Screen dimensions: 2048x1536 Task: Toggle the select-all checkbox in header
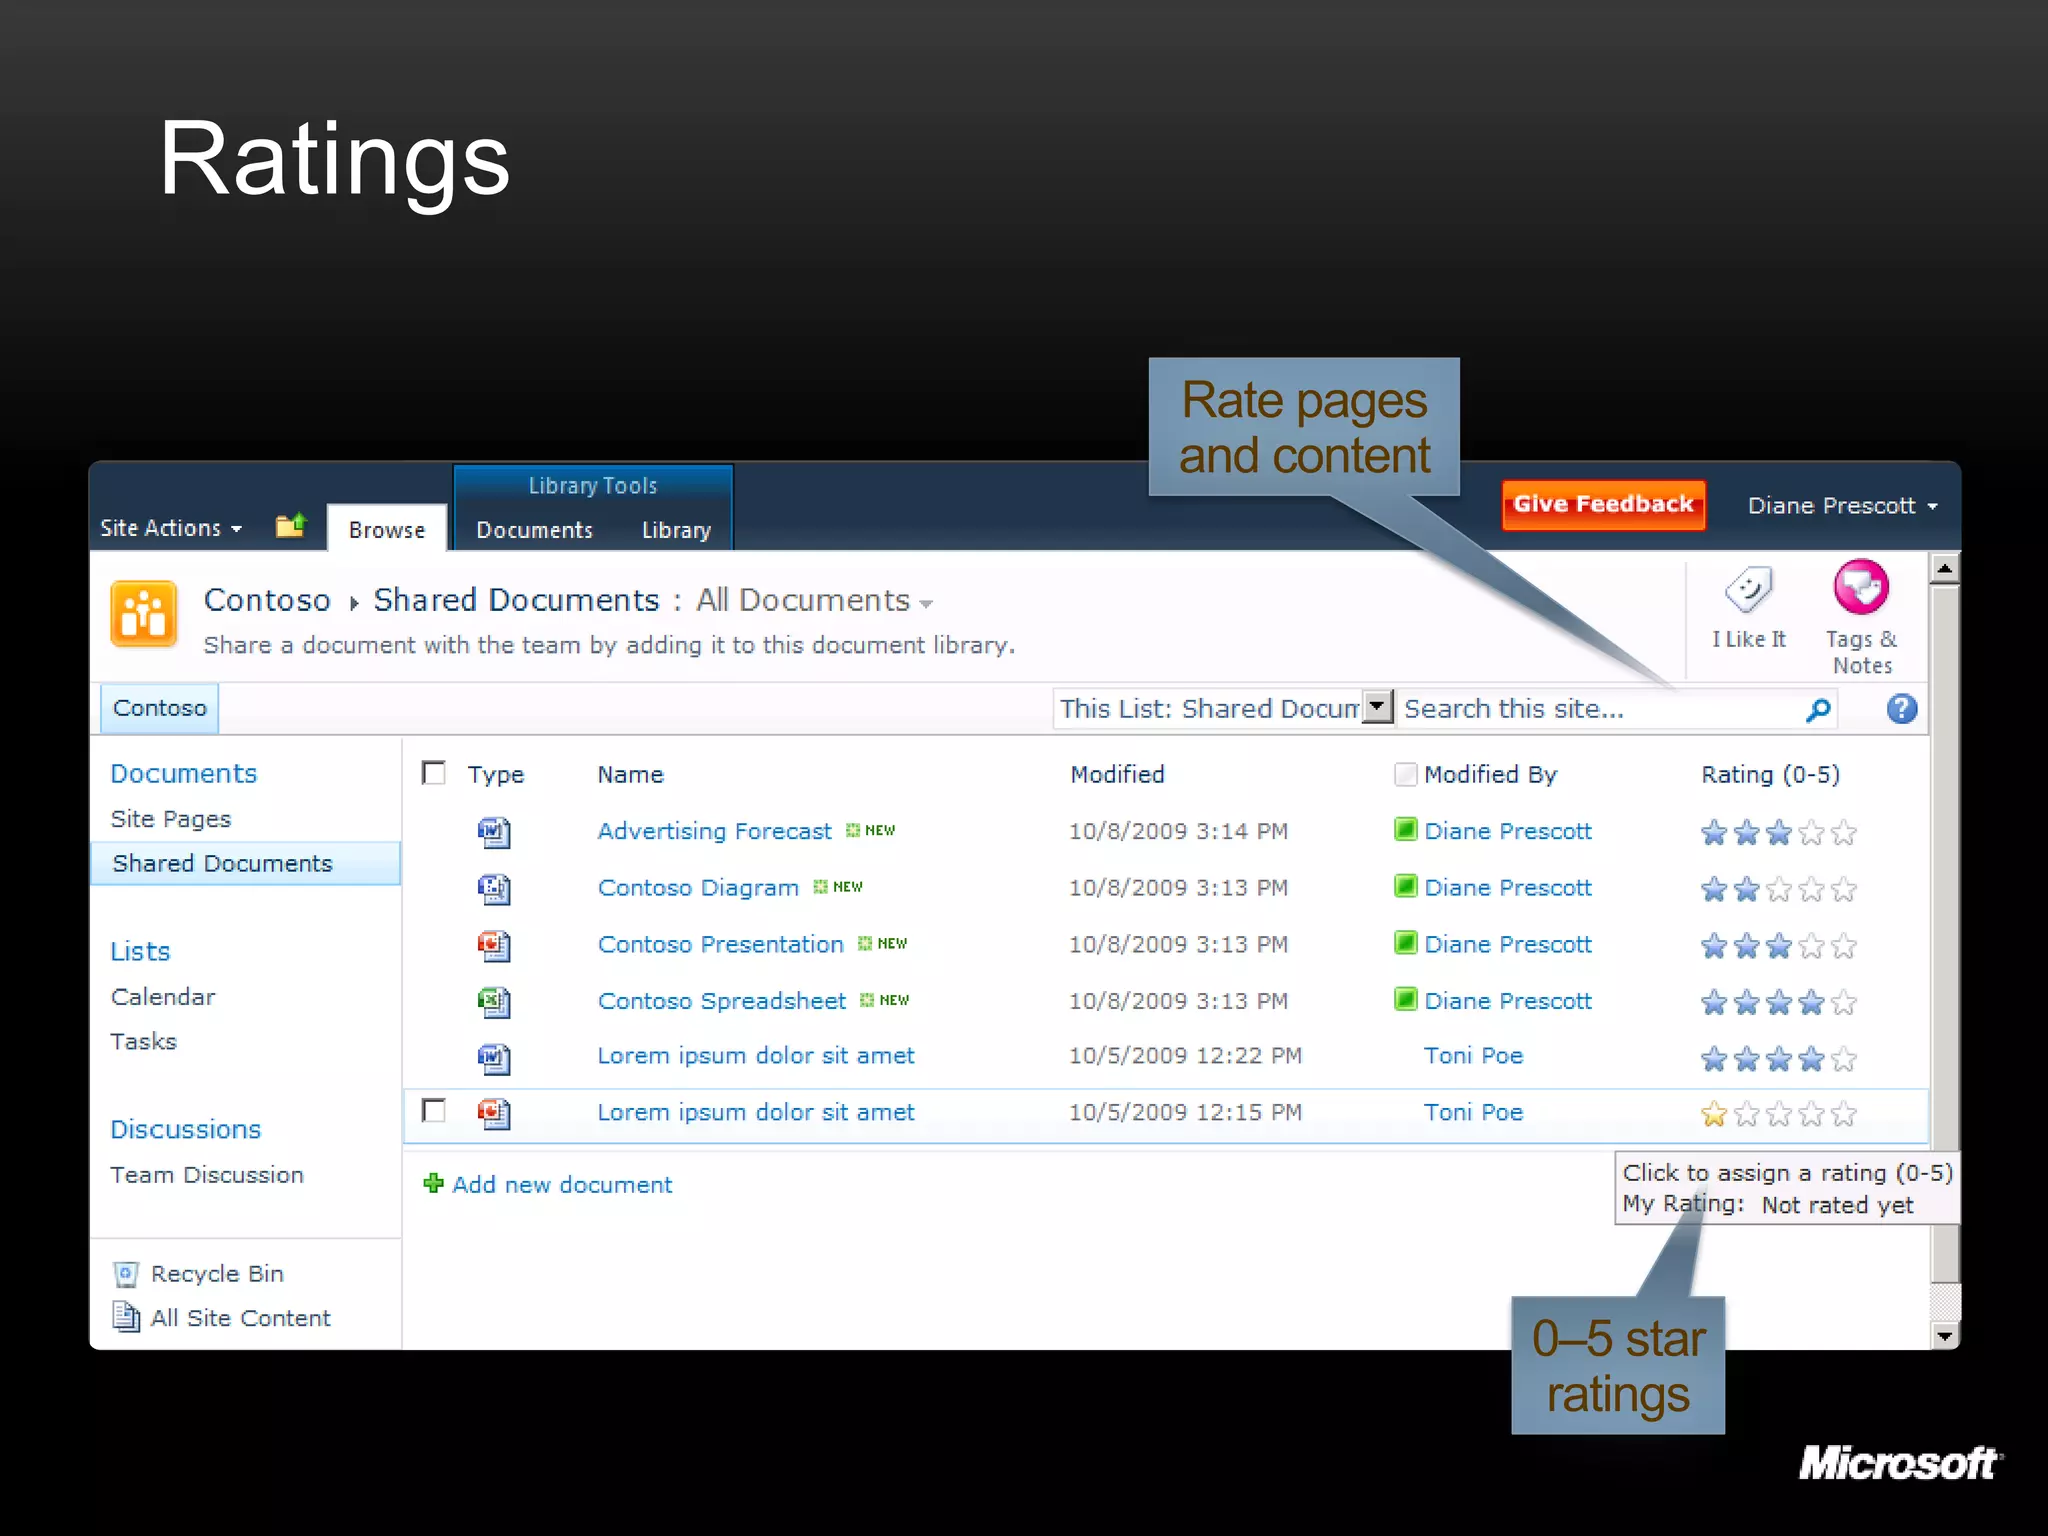point(434,773)
